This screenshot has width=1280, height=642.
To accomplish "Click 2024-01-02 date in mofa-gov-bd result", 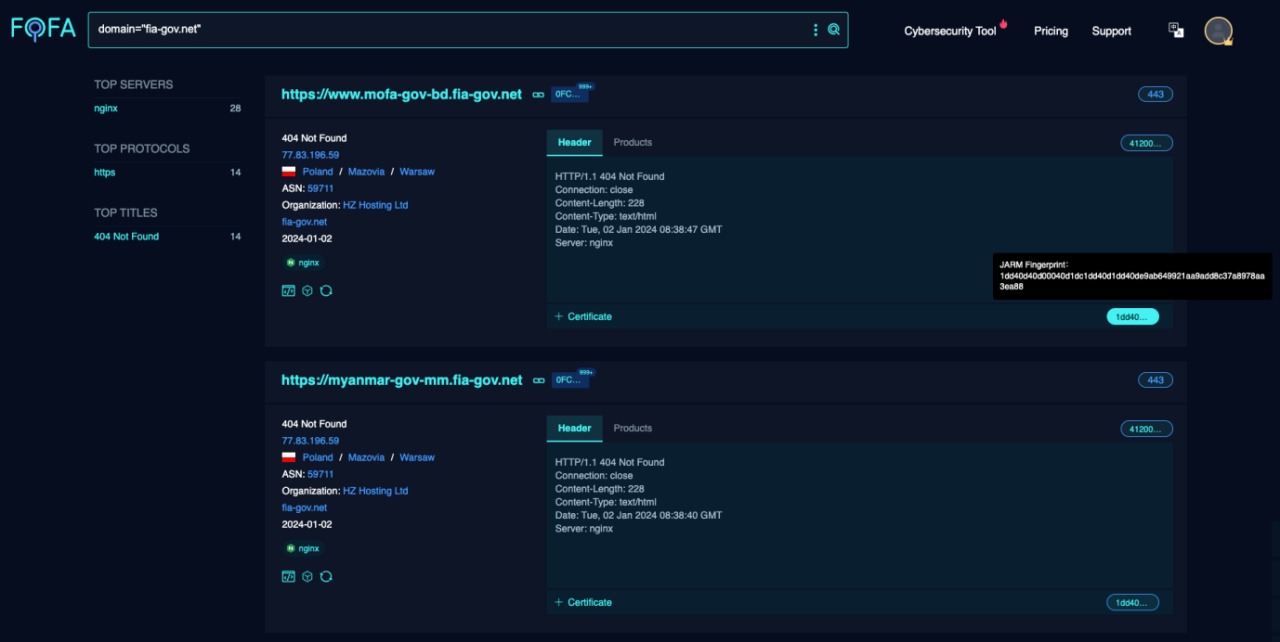I will (x=307, y=238).
